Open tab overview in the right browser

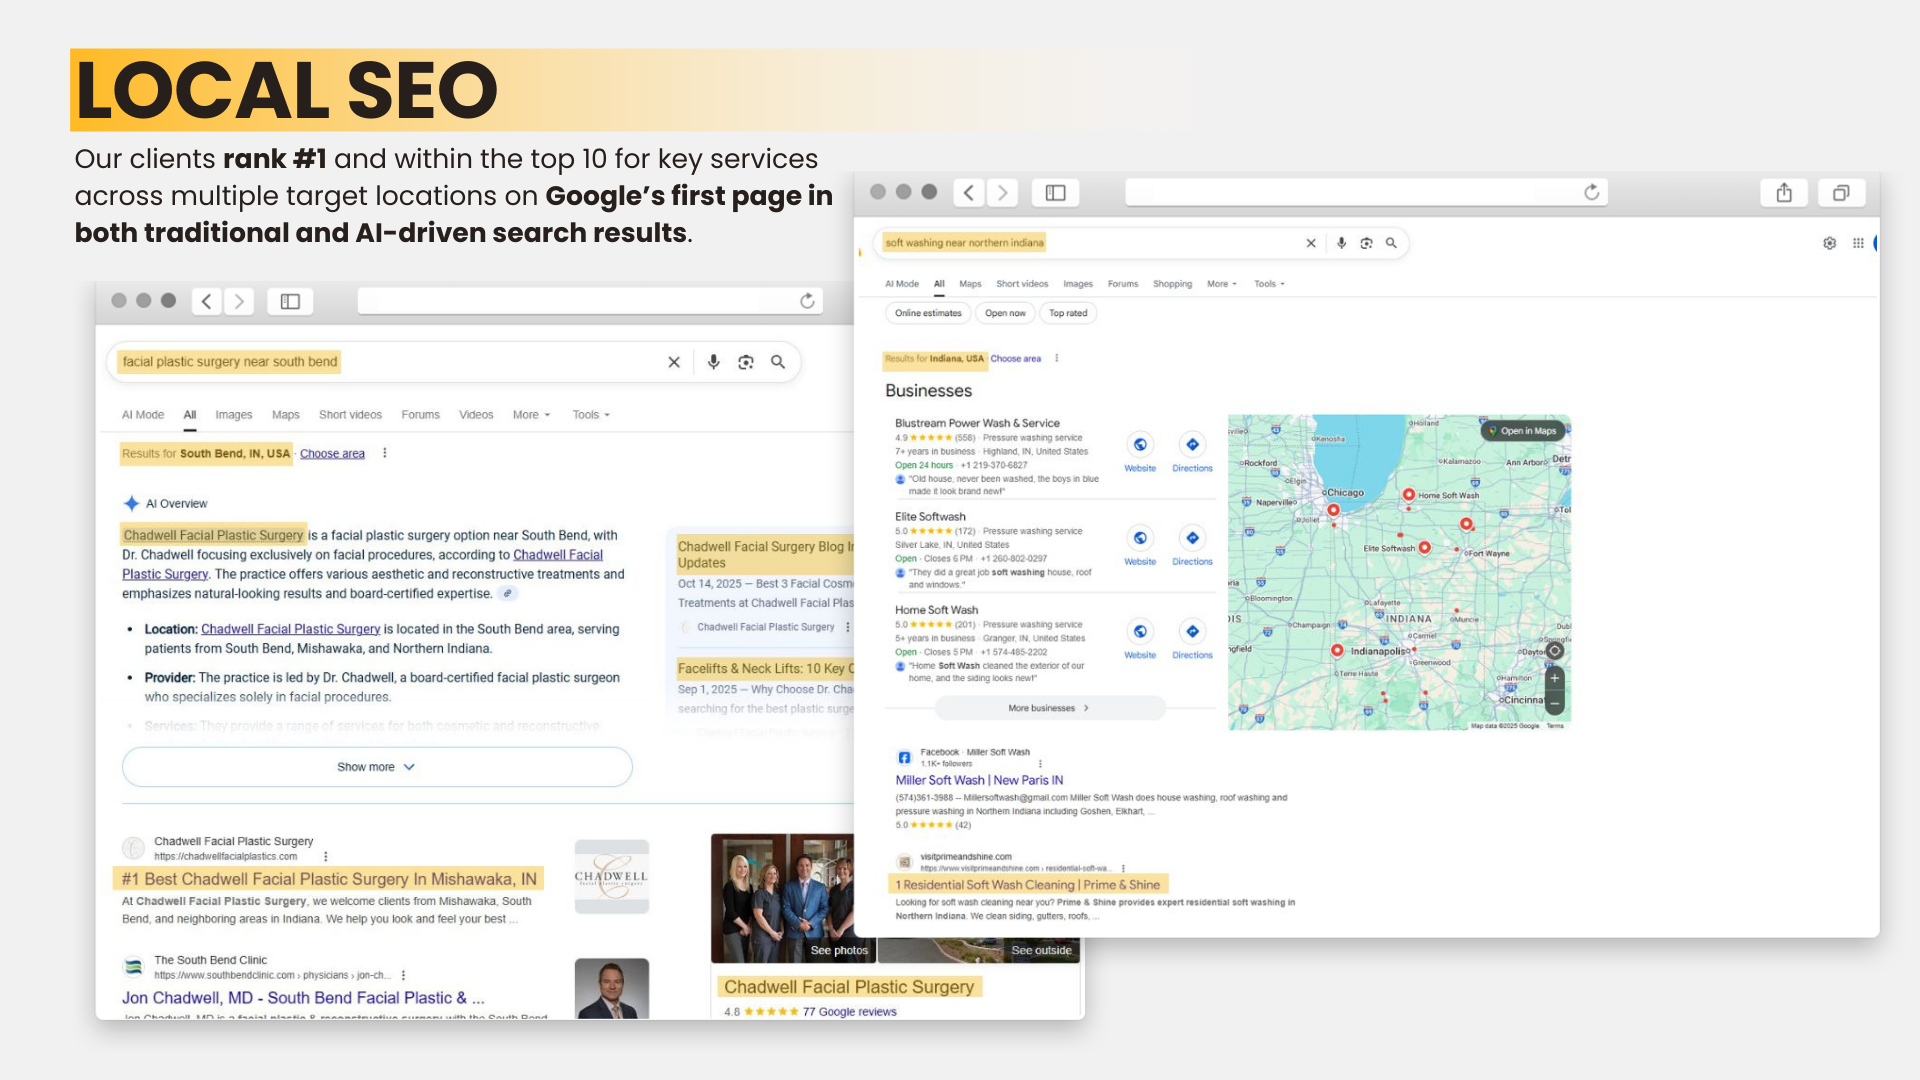(x=1841, y=192)
